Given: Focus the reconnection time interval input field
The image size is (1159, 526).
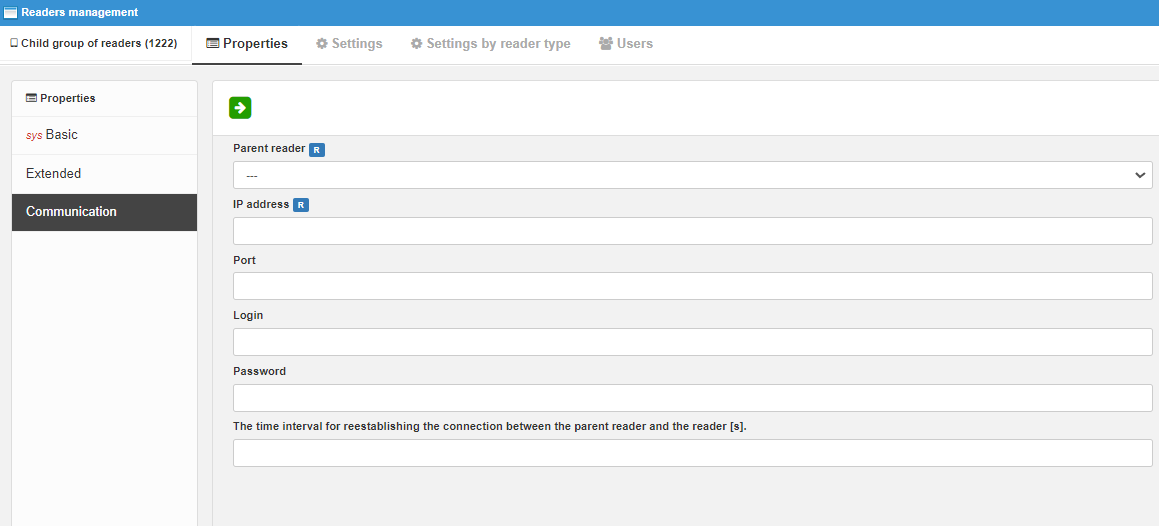Looking at the screenshot, I should coord(693,453).
